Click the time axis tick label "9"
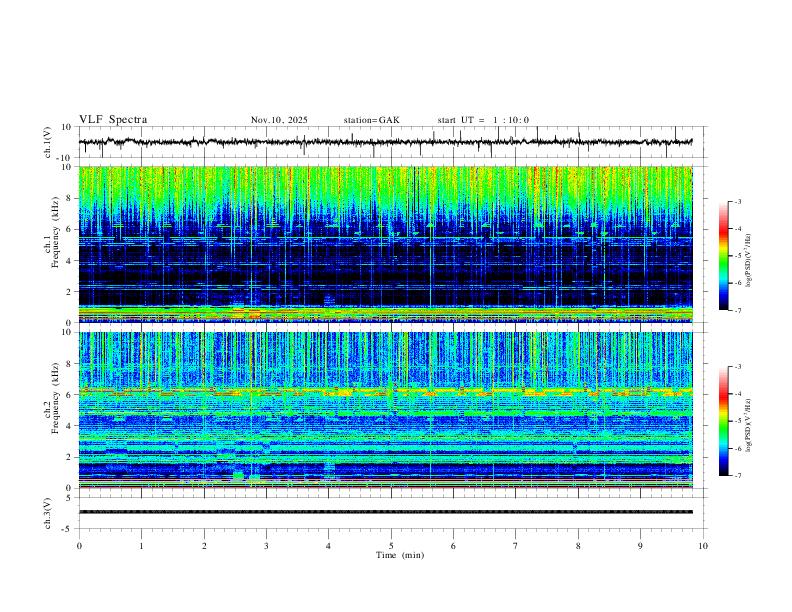This screenshot has height=612, width=792. coord(640,546)
